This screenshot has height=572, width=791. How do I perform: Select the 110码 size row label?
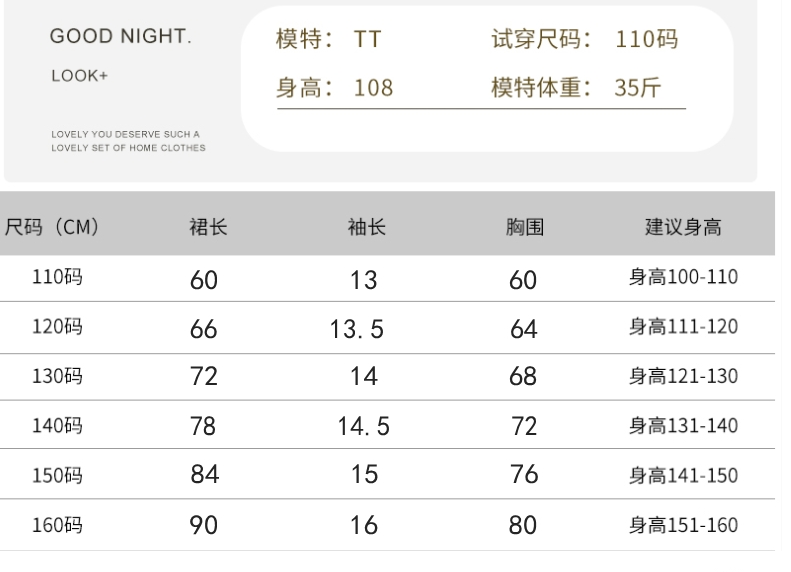[x=58, y=278]
